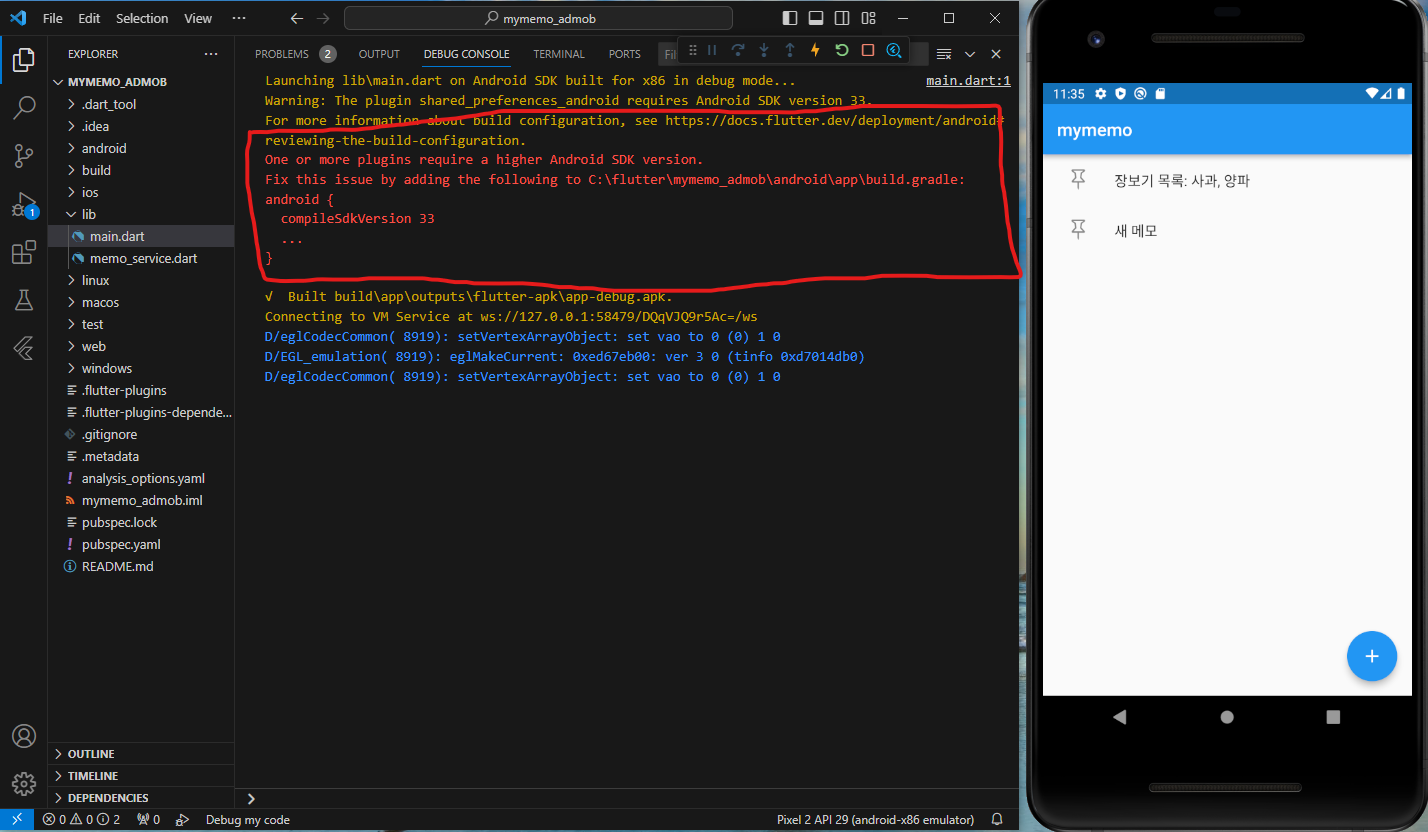The image size is (1428, 832).
Task: Collapse the MYMEMO_ADMOB root folder
Action: tap(141, 82)
